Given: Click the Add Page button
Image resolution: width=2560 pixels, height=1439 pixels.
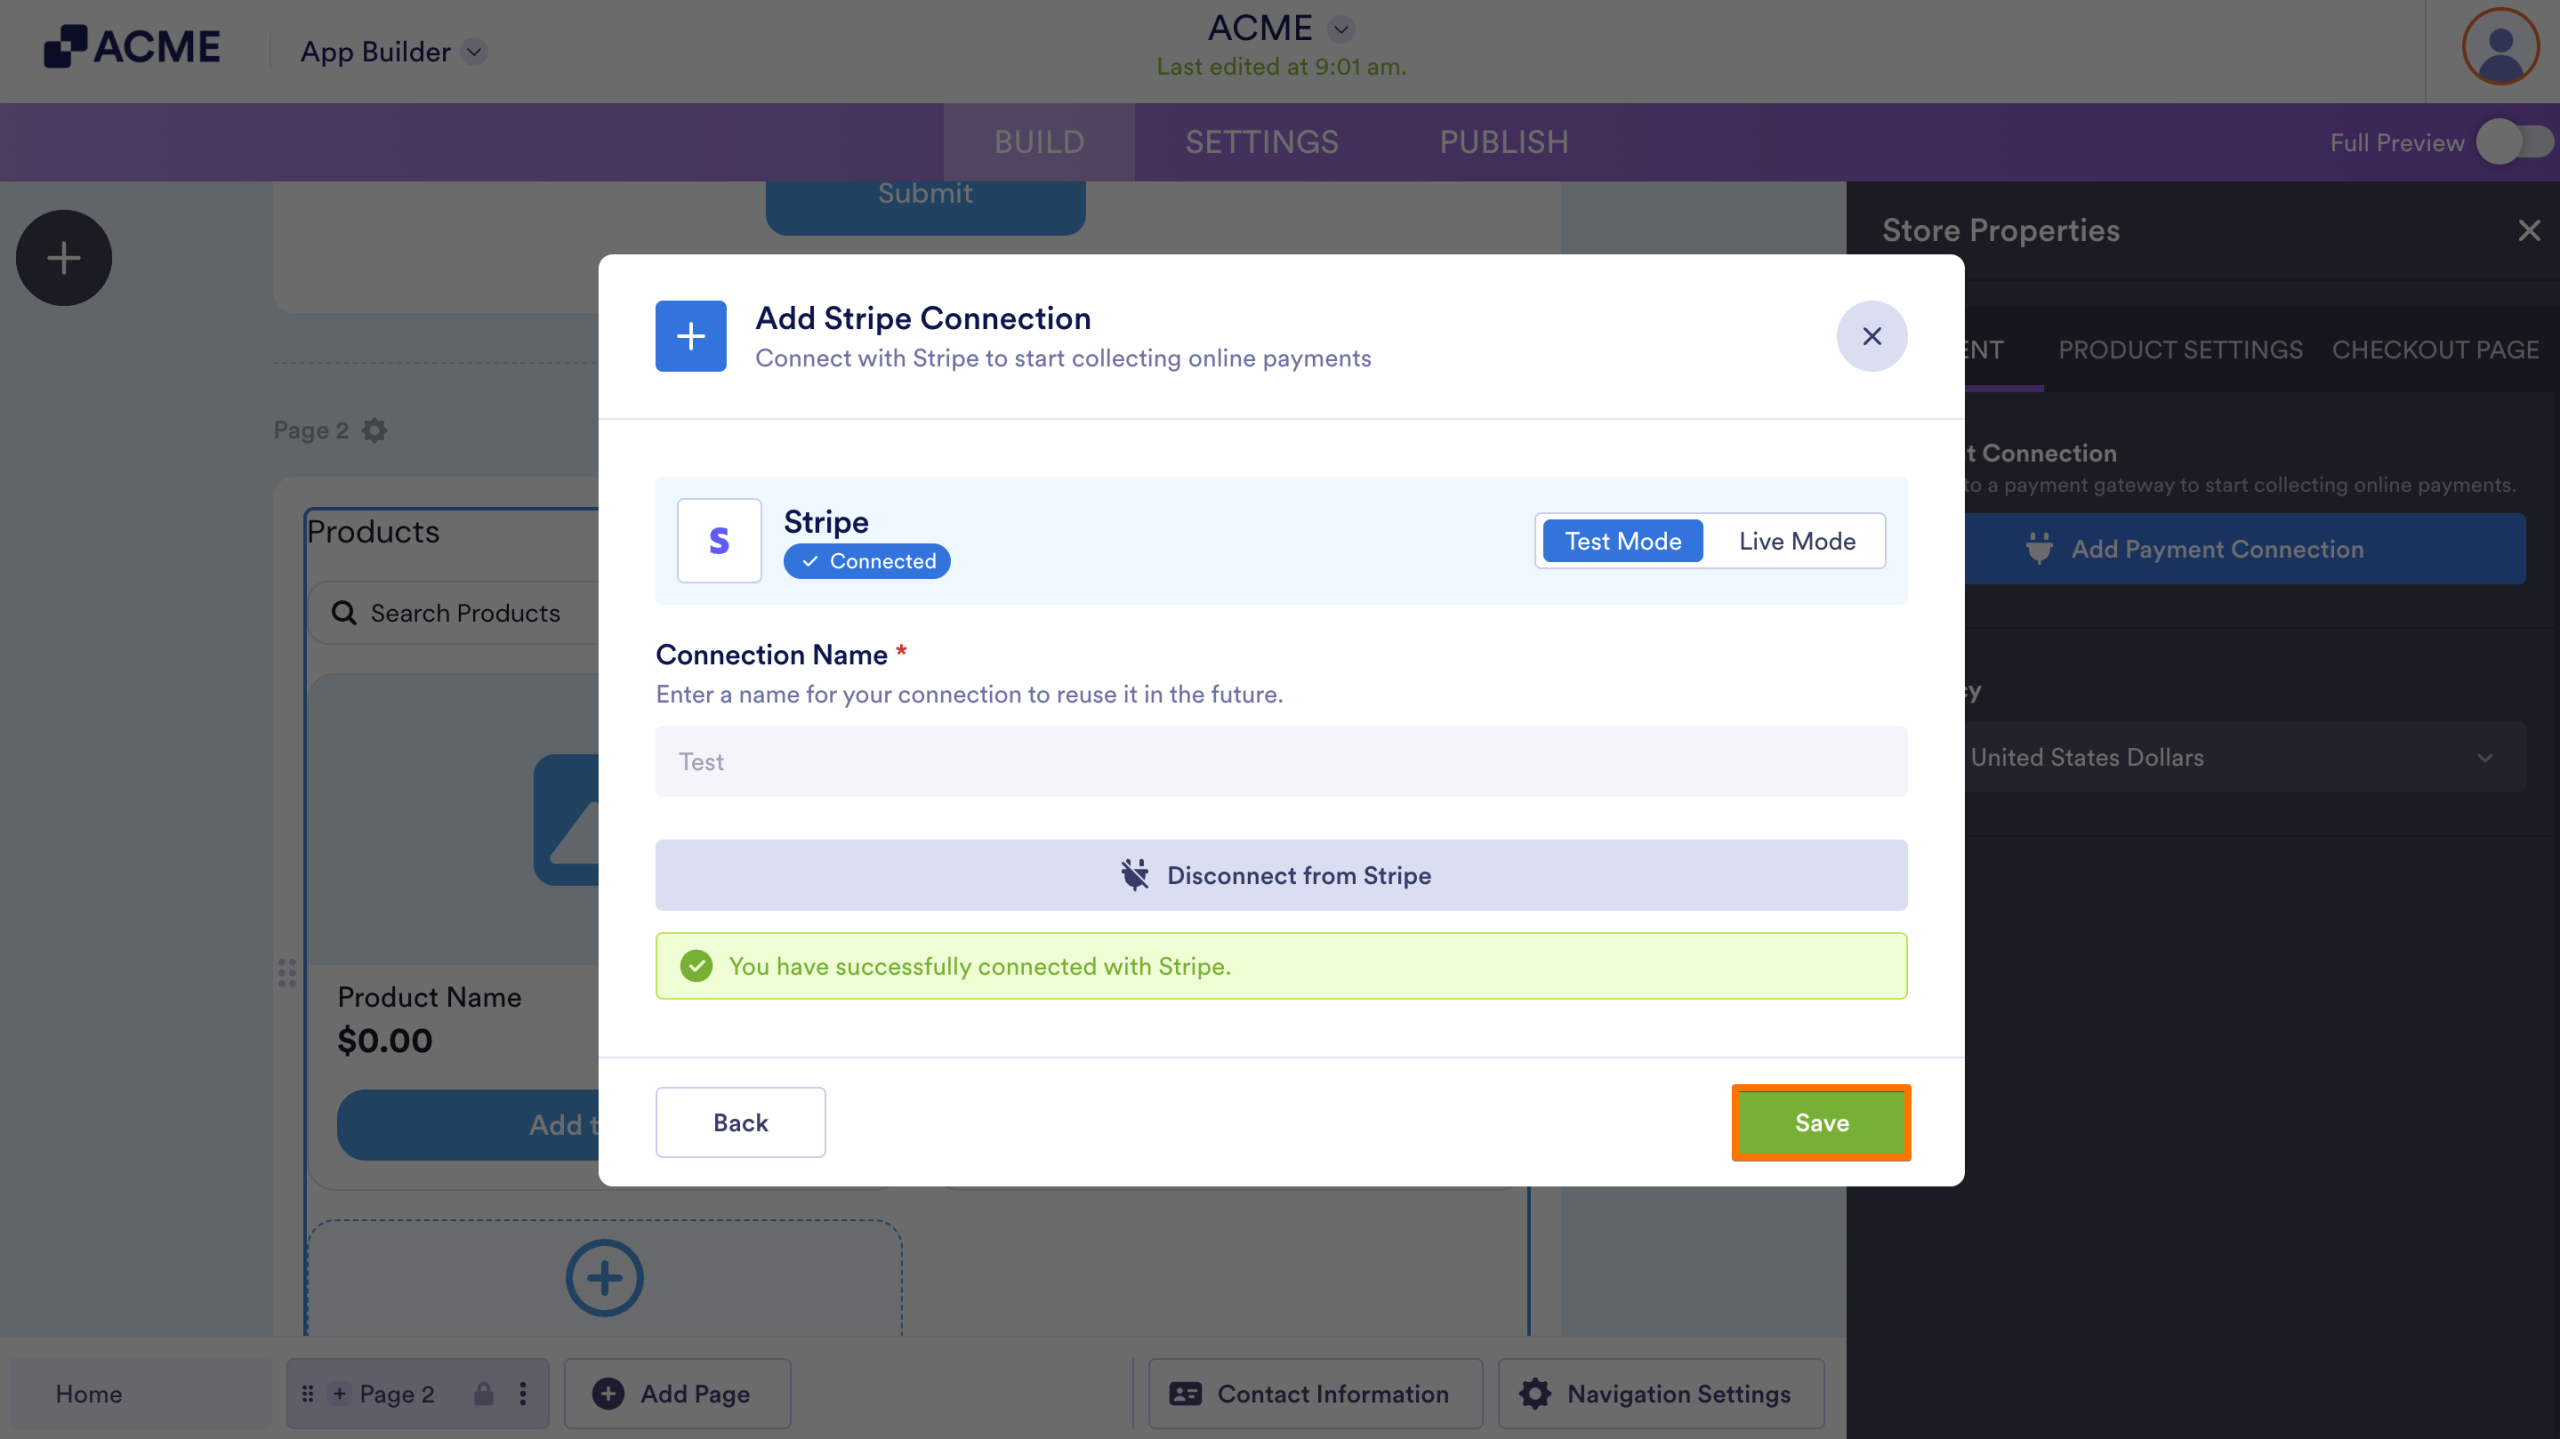Looking at the screenshot, I should [x=677, y=1394].
